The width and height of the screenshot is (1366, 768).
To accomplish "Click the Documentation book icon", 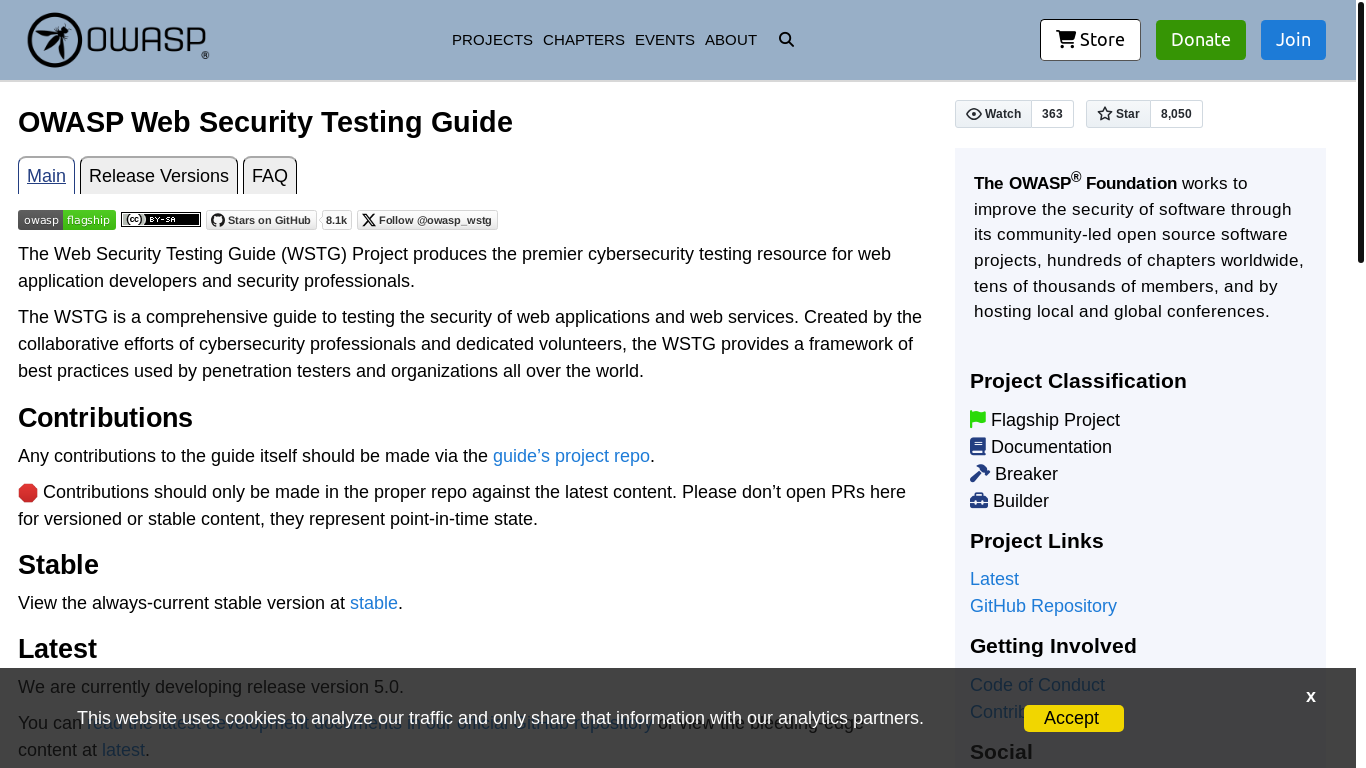I will (x=978, y=446).
